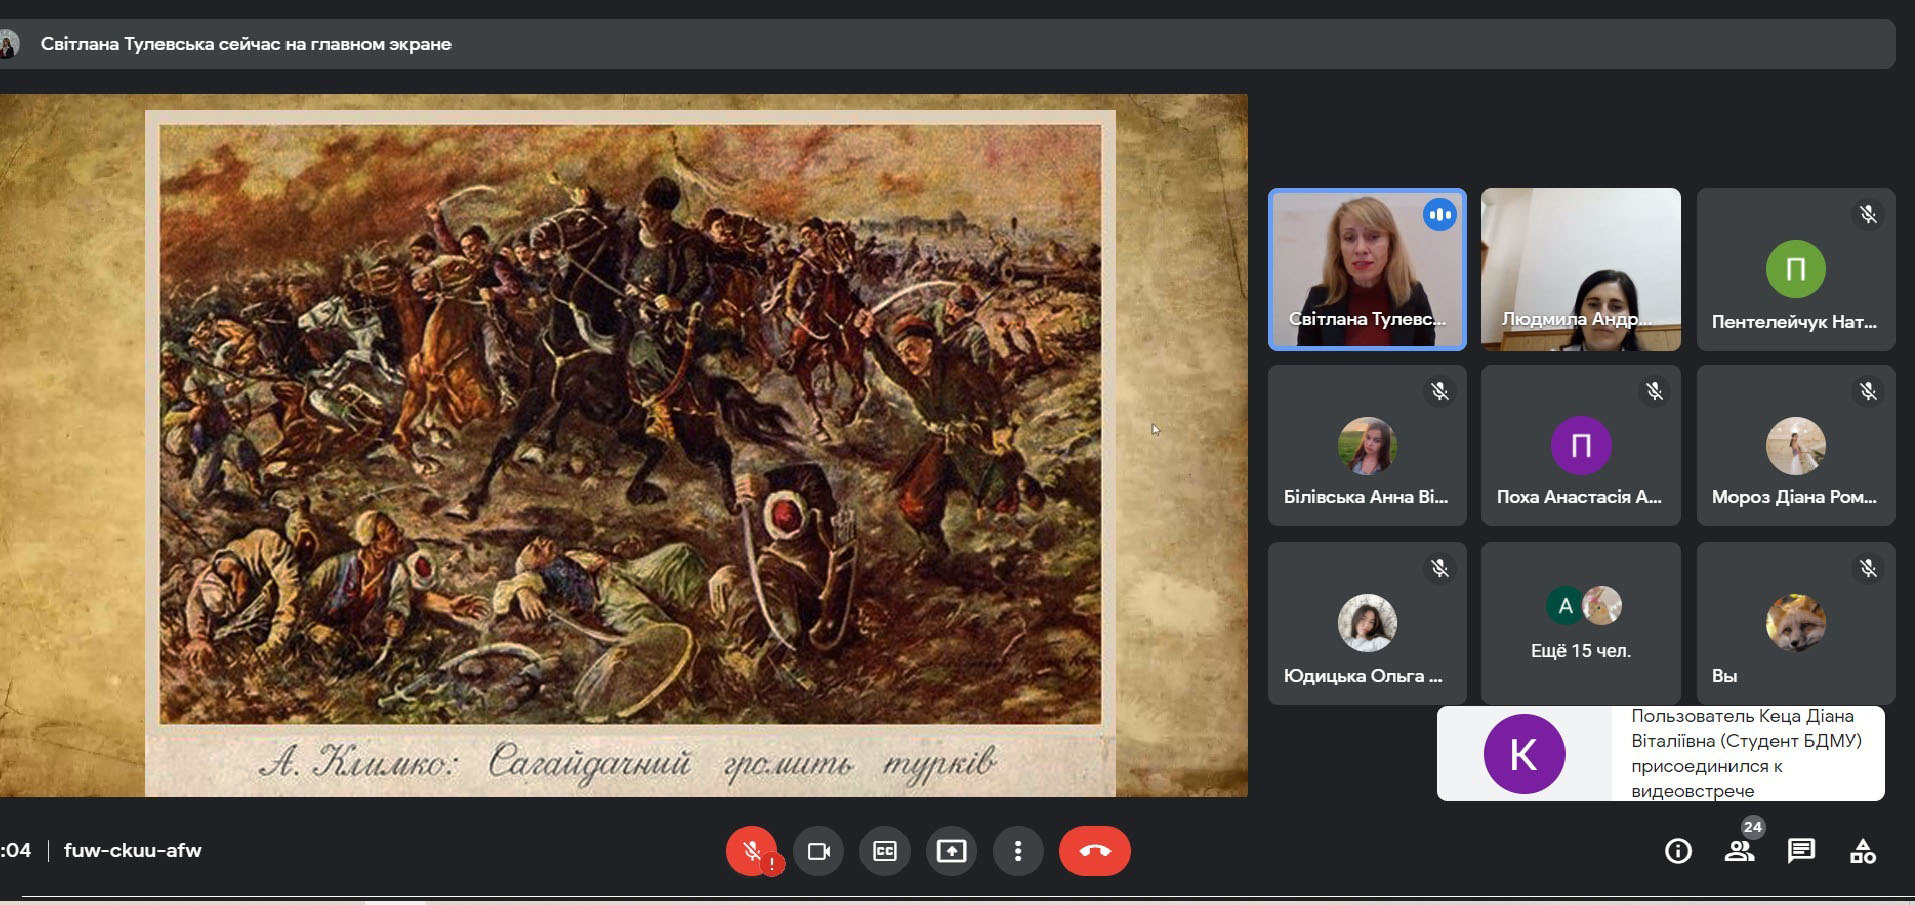Click the muted mic icon on Білівська Анна's tile
This screenshot has width=1915, height=905.
(1440, 392)
